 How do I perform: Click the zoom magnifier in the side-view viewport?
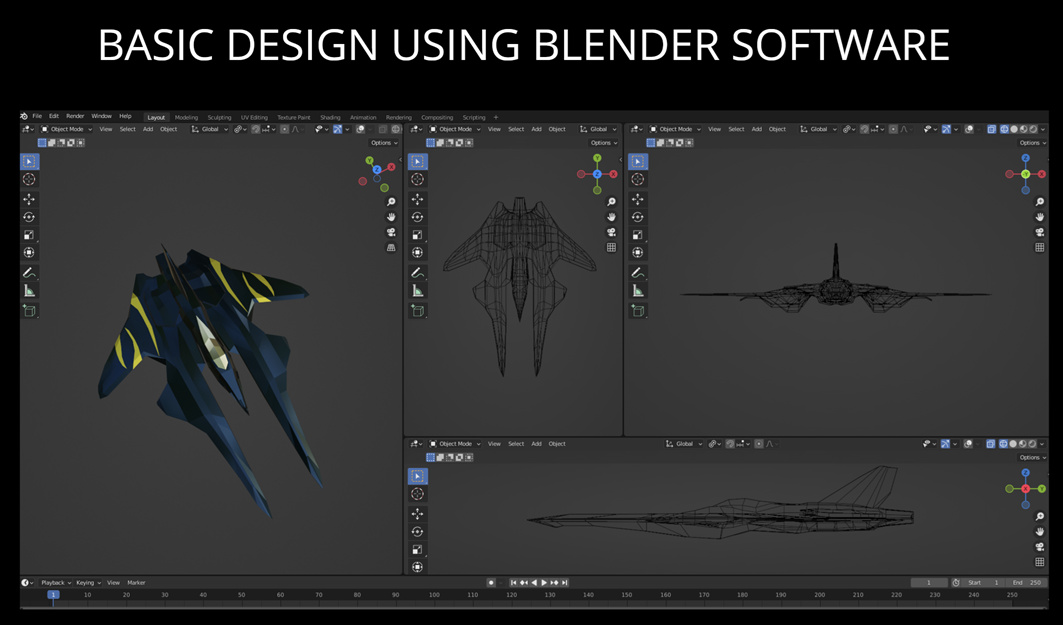click(x=1039, y=517)
